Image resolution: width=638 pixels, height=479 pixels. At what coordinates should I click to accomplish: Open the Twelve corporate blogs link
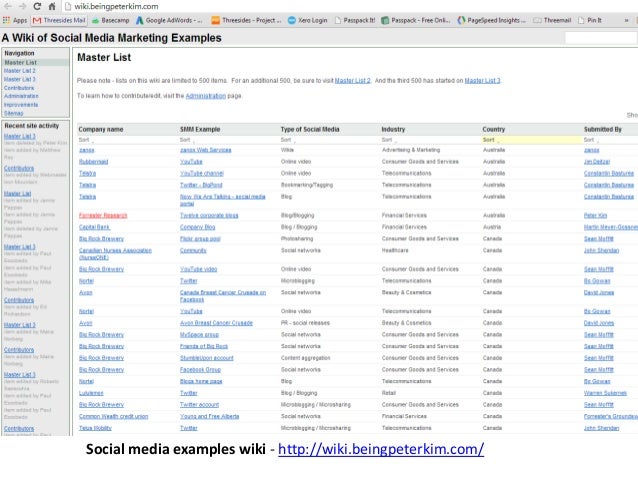tap(209, 216)
